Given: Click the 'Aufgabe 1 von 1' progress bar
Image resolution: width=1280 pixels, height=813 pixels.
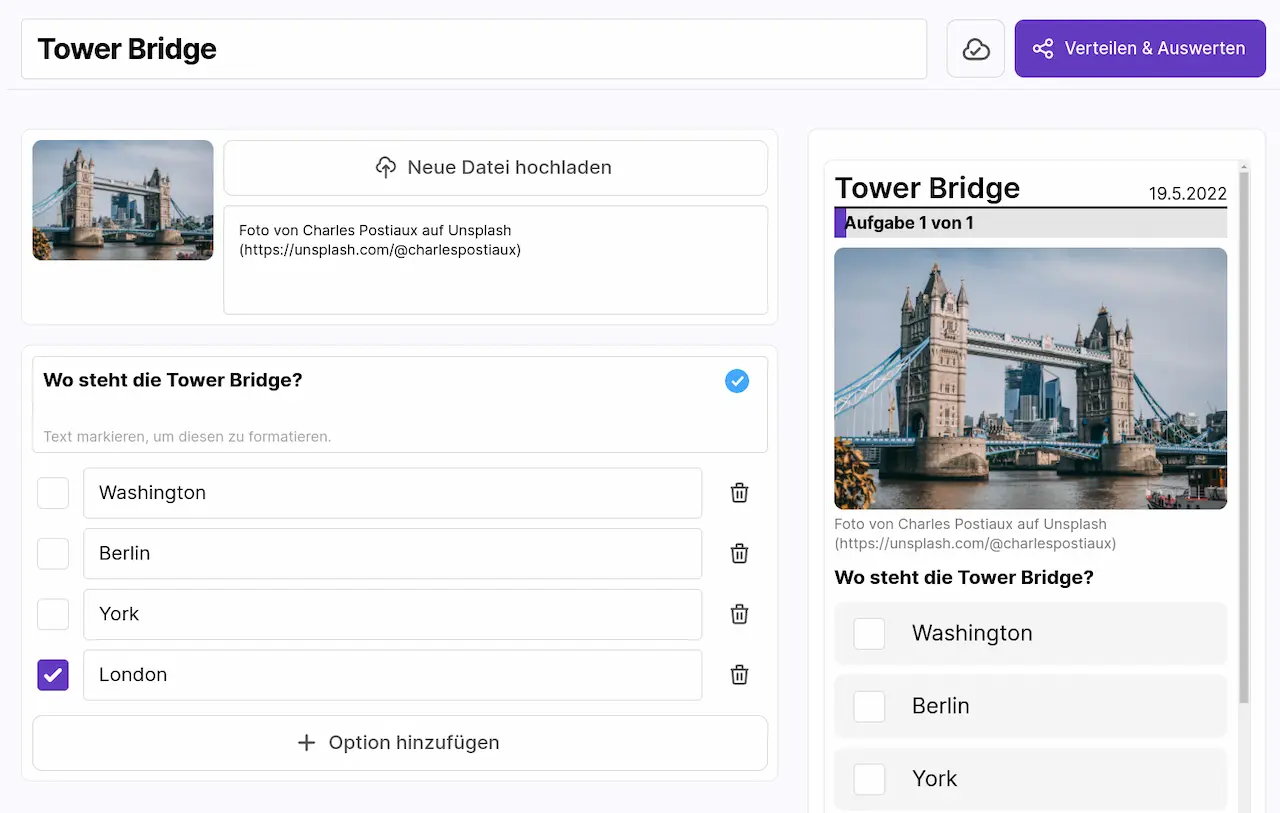Looking at the screenshot, I should click(x=1030, y=223).
